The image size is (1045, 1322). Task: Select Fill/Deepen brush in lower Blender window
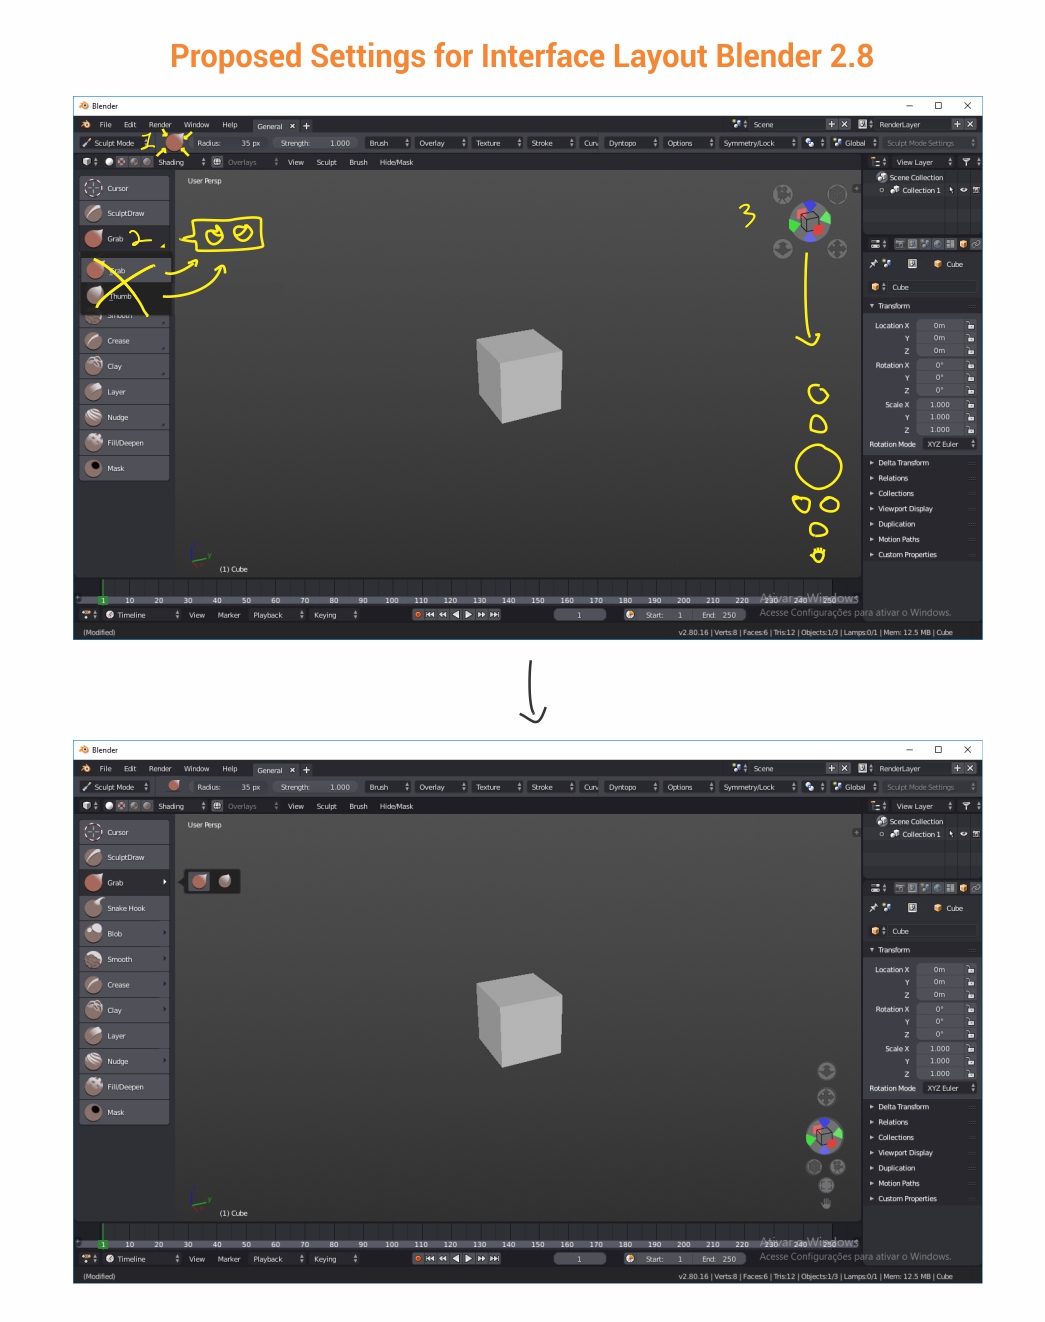[124, 1087]
